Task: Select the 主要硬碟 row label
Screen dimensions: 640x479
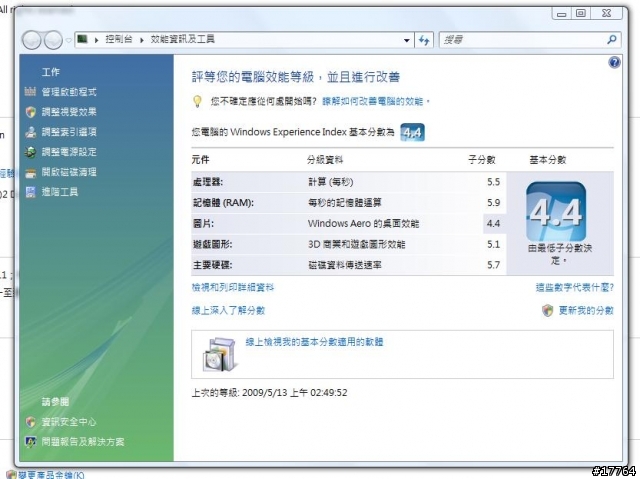Action: (x=212, y=265)
